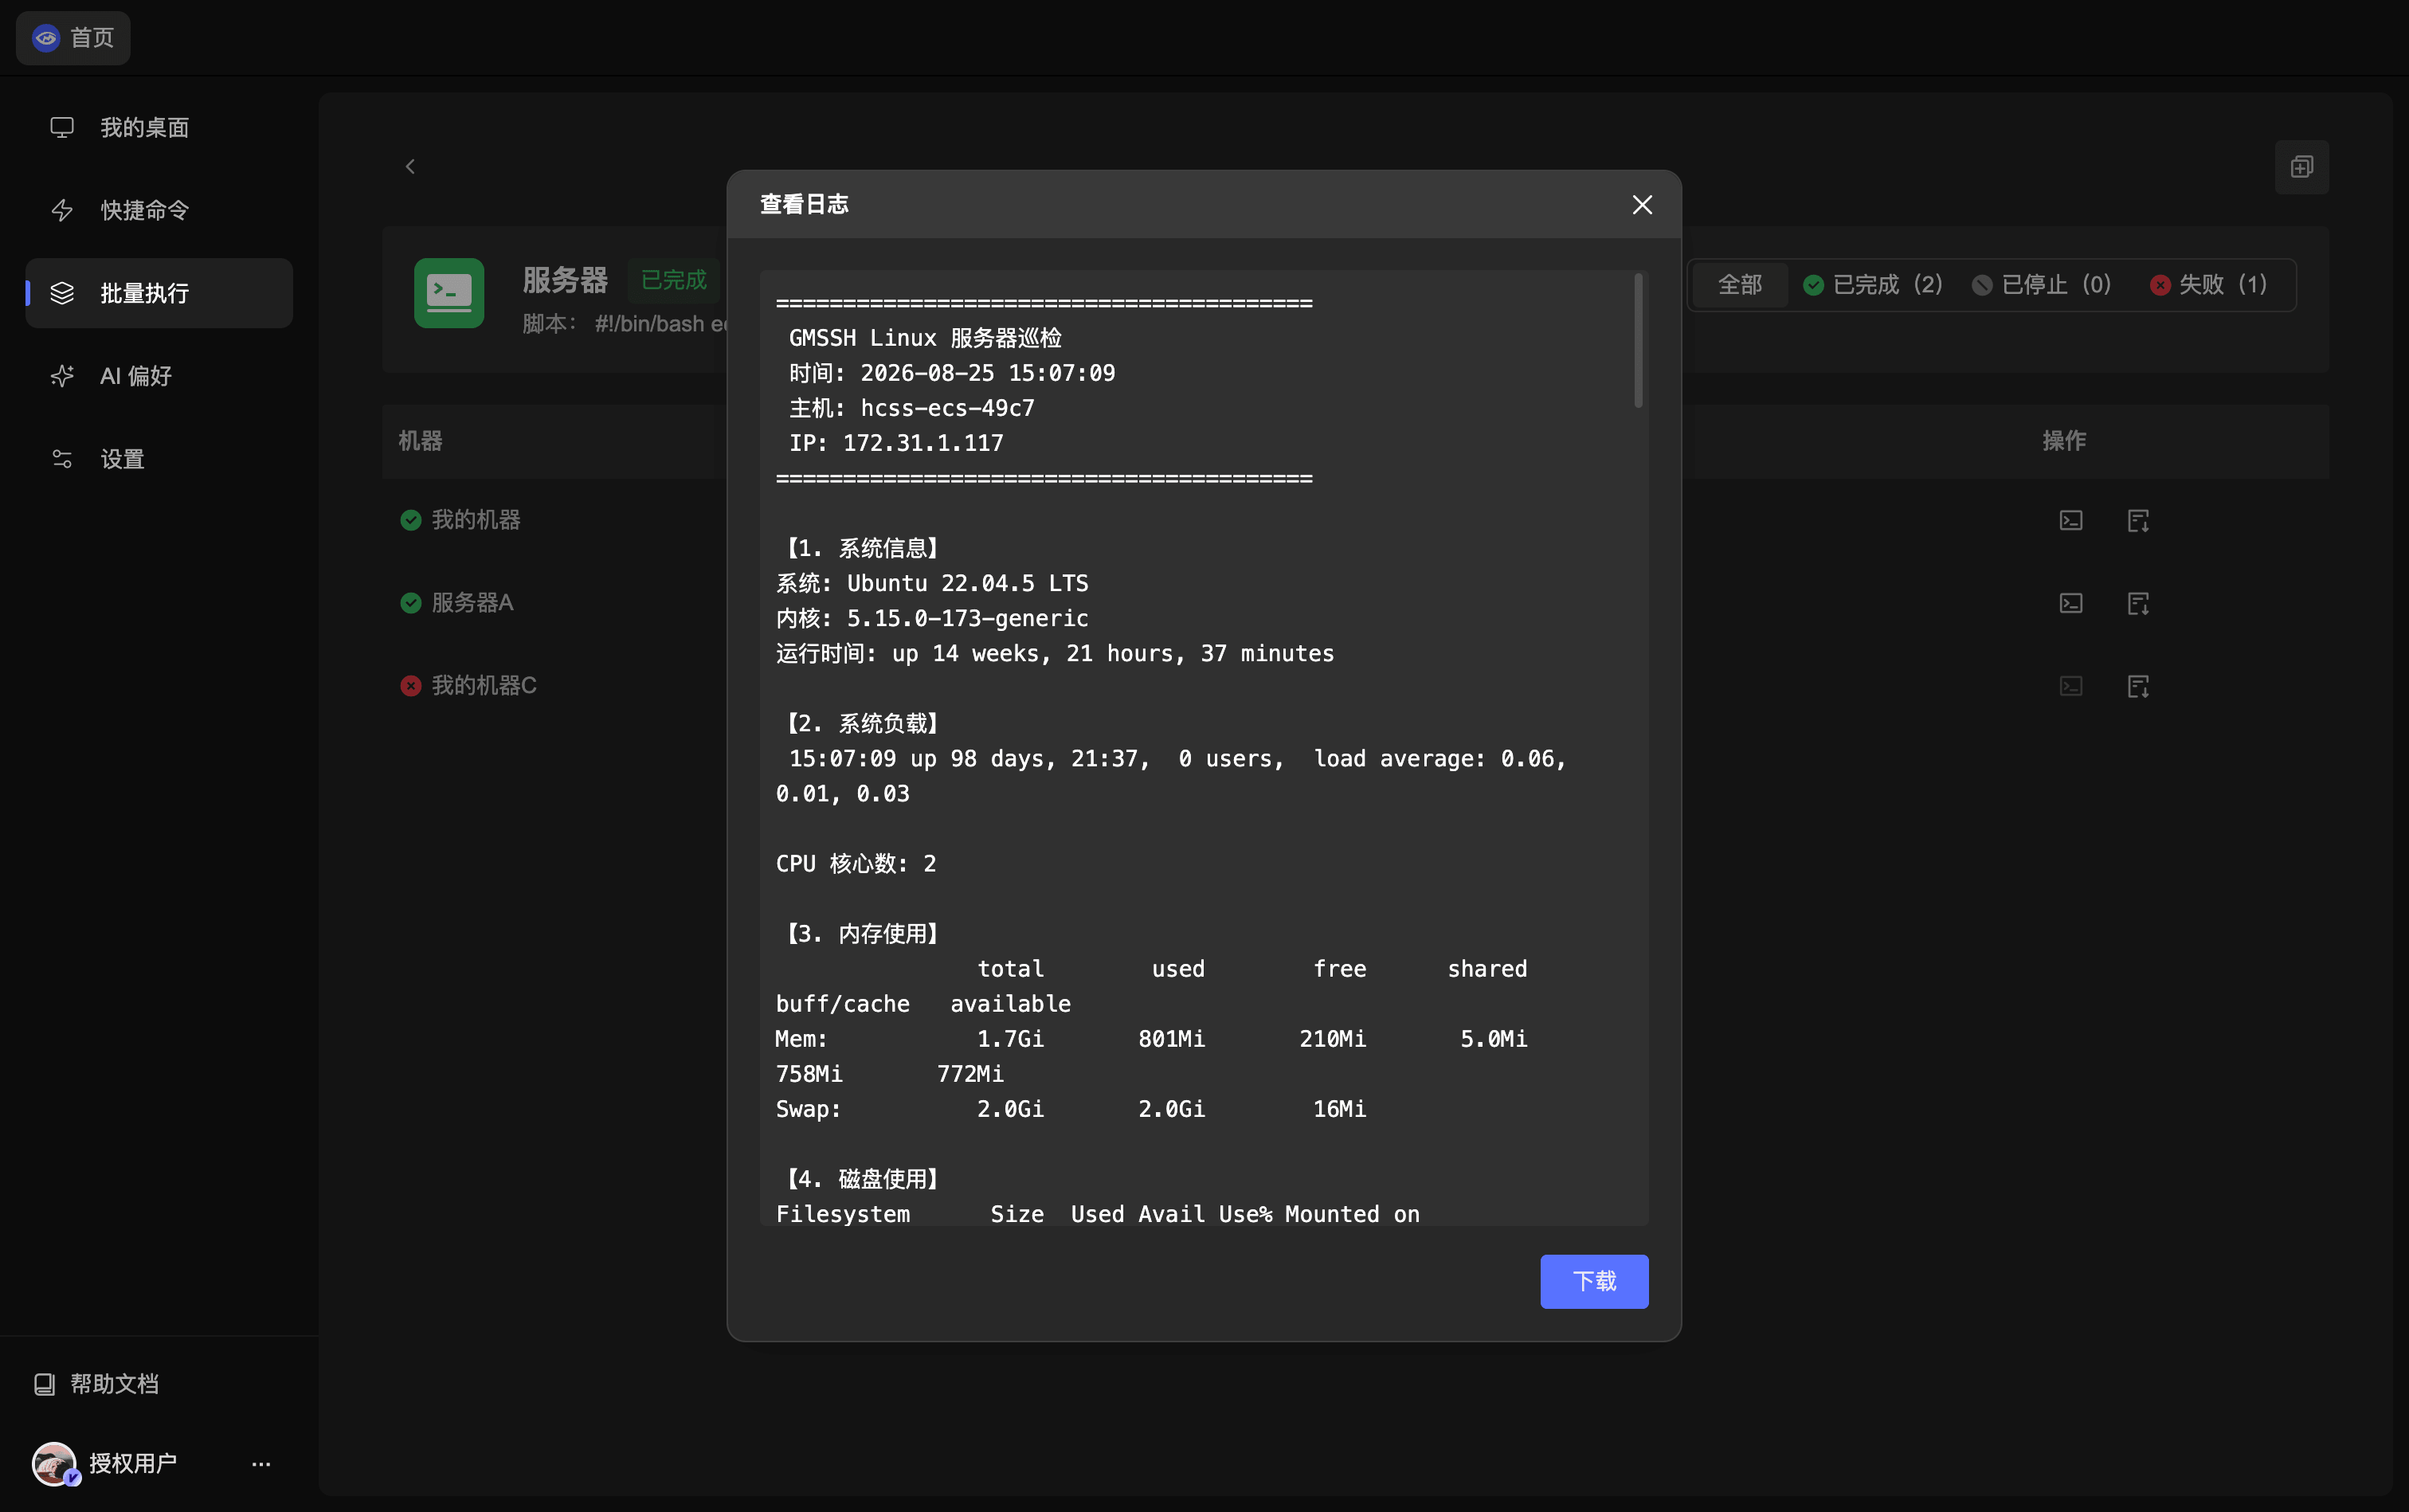Screen dimensions: 2409x1512
Task: Click the 首页 home tab
Action: click(x=73, y=38)
